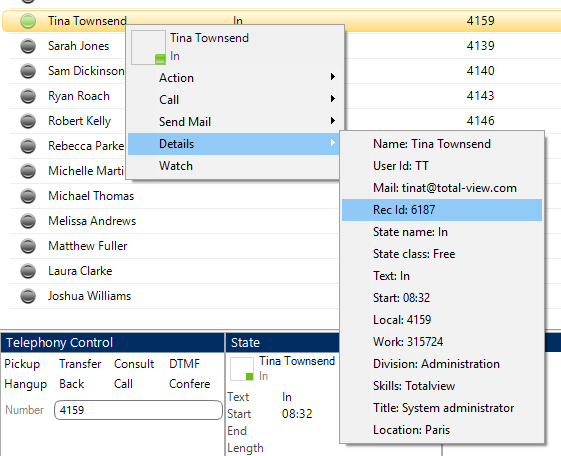Viewport: 561px width, 456px height.
Task: Click the Rec Id: 6187 entry
Action: (442, 210)
